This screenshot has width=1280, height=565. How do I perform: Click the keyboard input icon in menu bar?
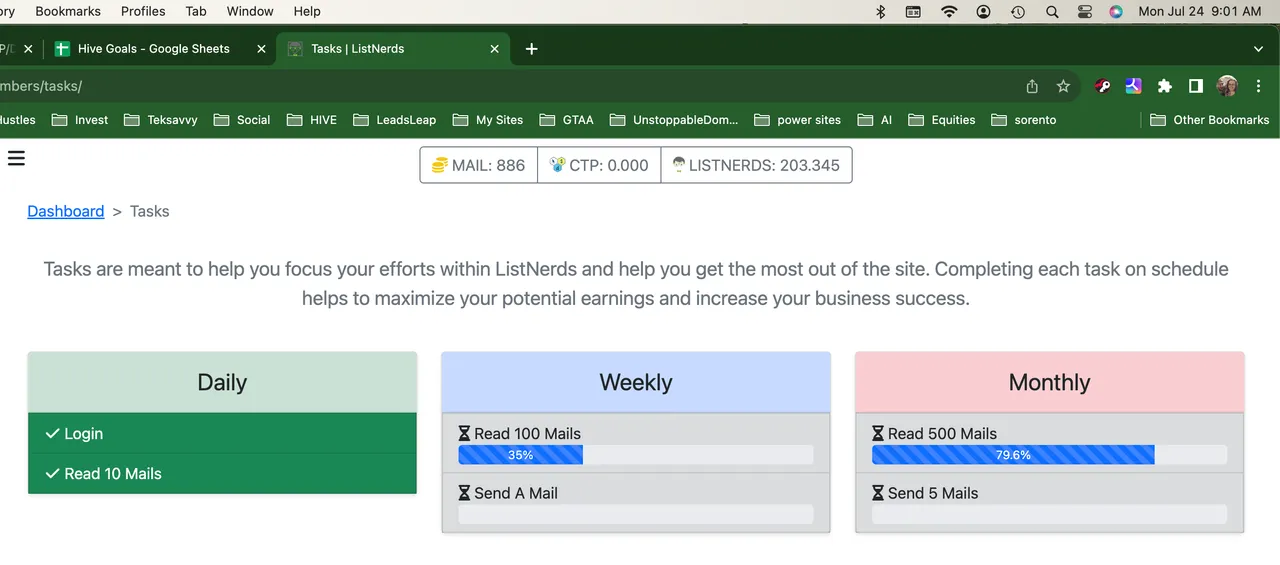(913, 12)
